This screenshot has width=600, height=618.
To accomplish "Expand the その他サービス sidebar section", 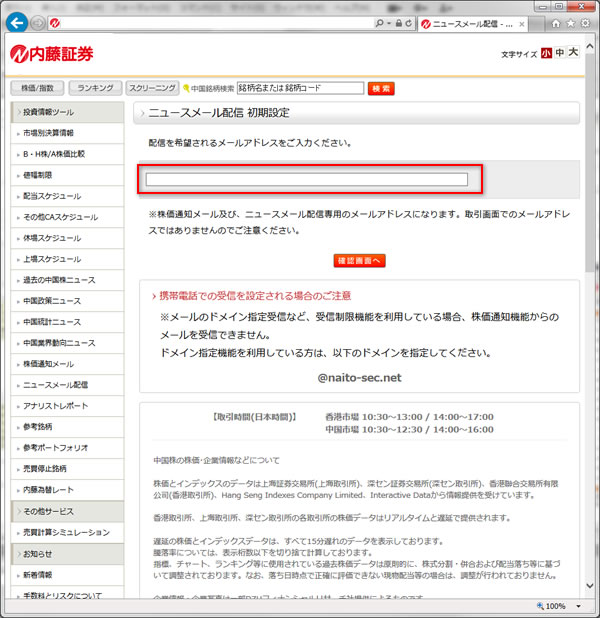I will point(67,512).
